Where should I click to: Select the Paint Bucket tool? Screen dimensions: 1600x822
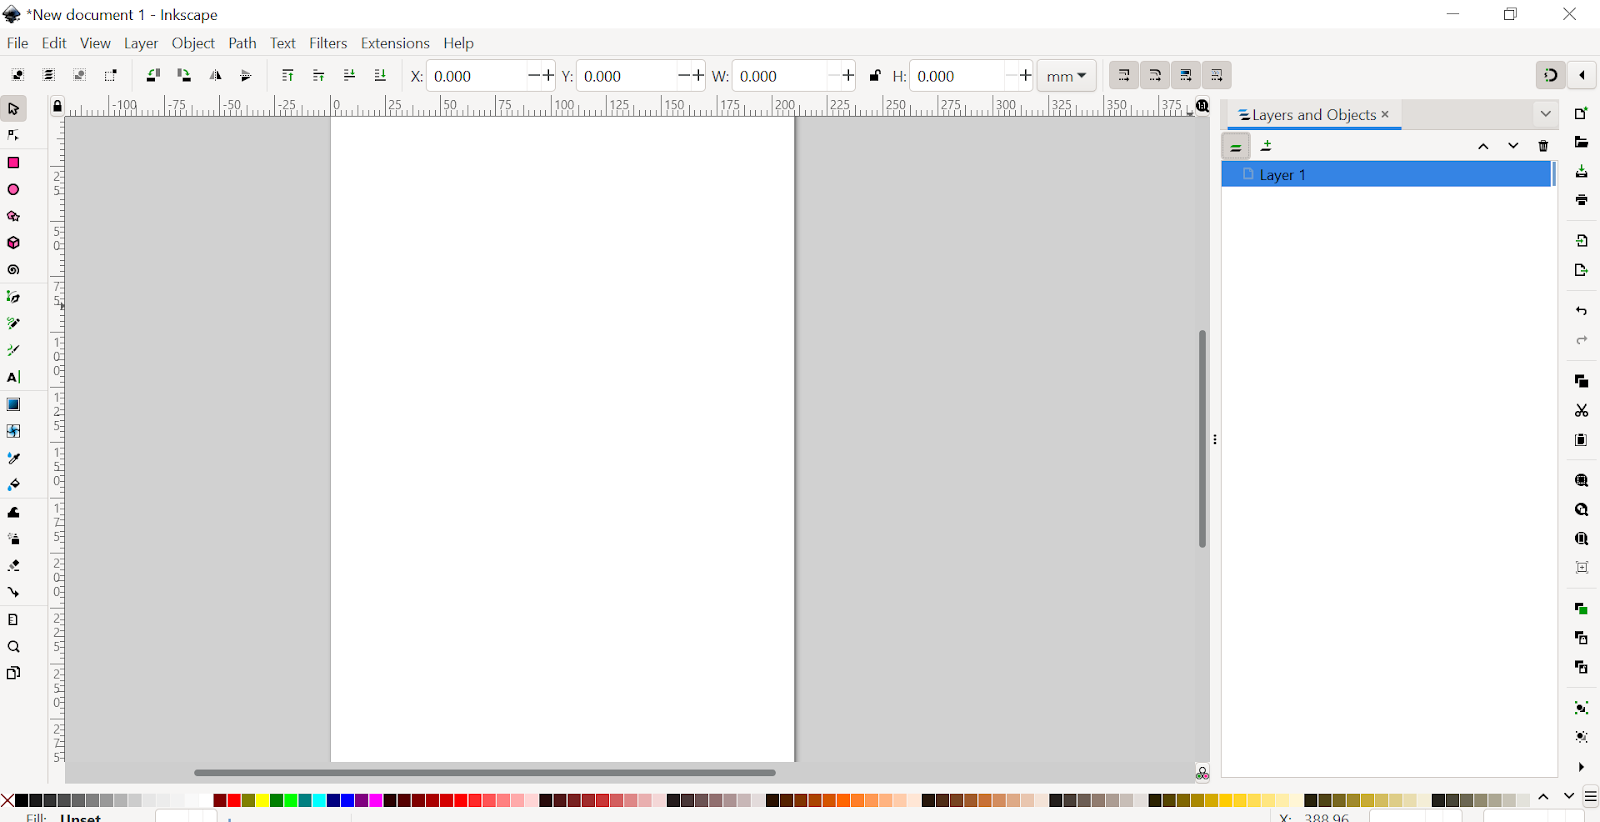(x=14, y=485)
